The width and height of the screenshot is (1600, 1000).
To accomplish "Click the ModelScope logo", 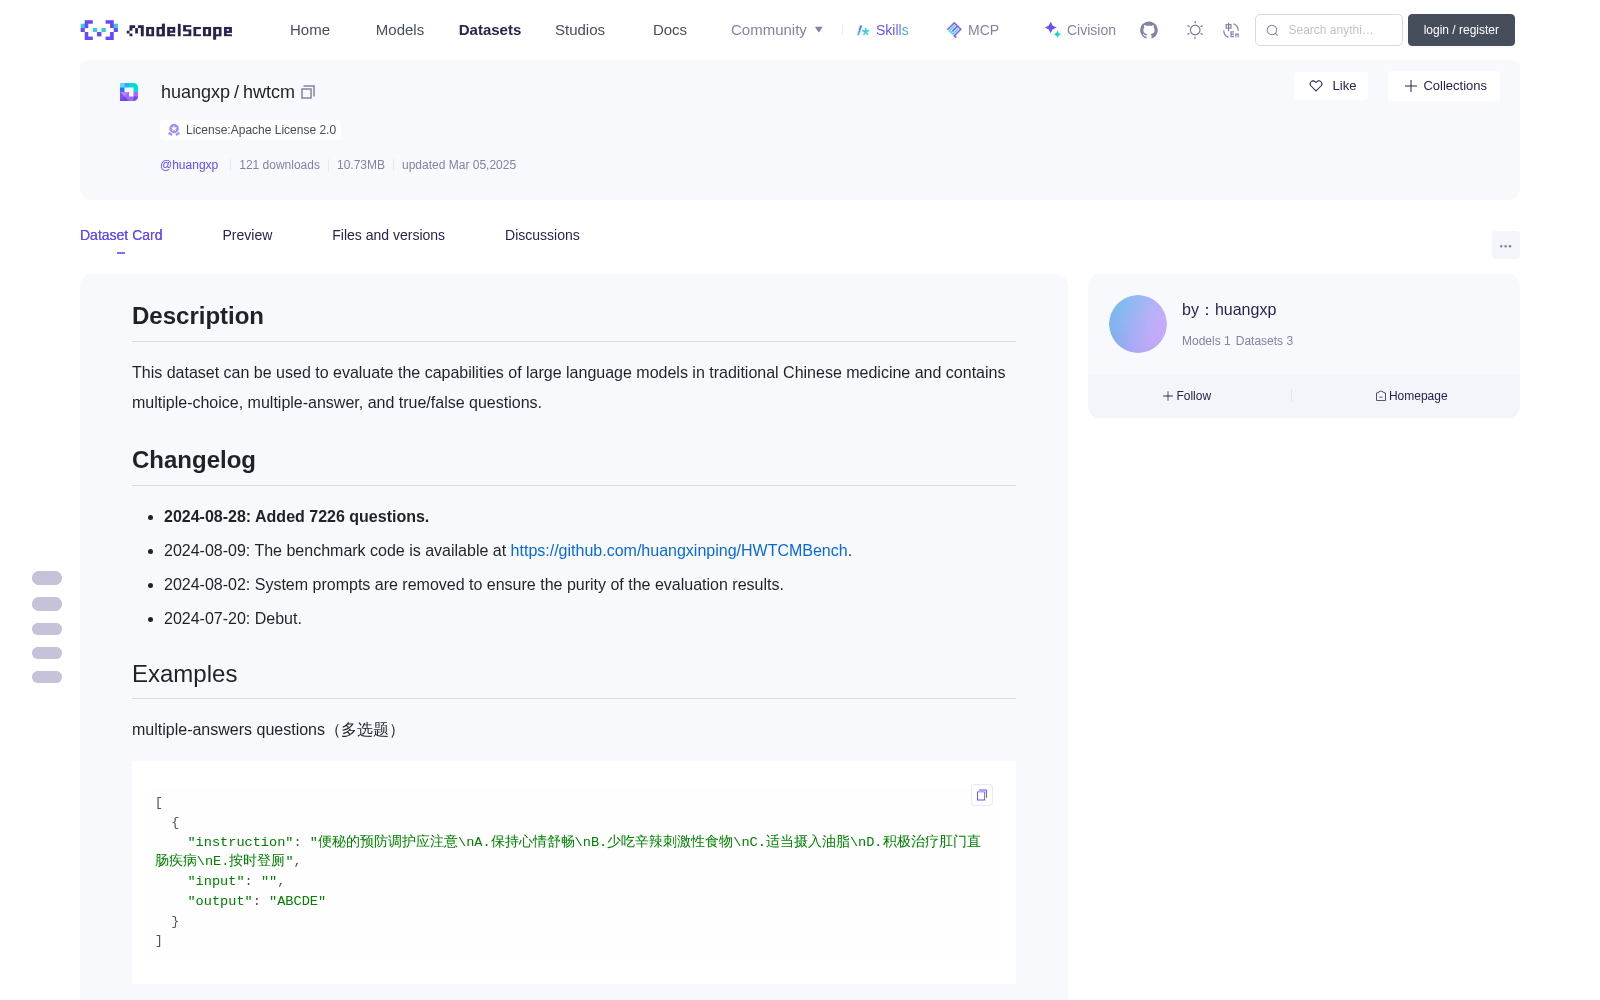I will click(x=157, y=30).
